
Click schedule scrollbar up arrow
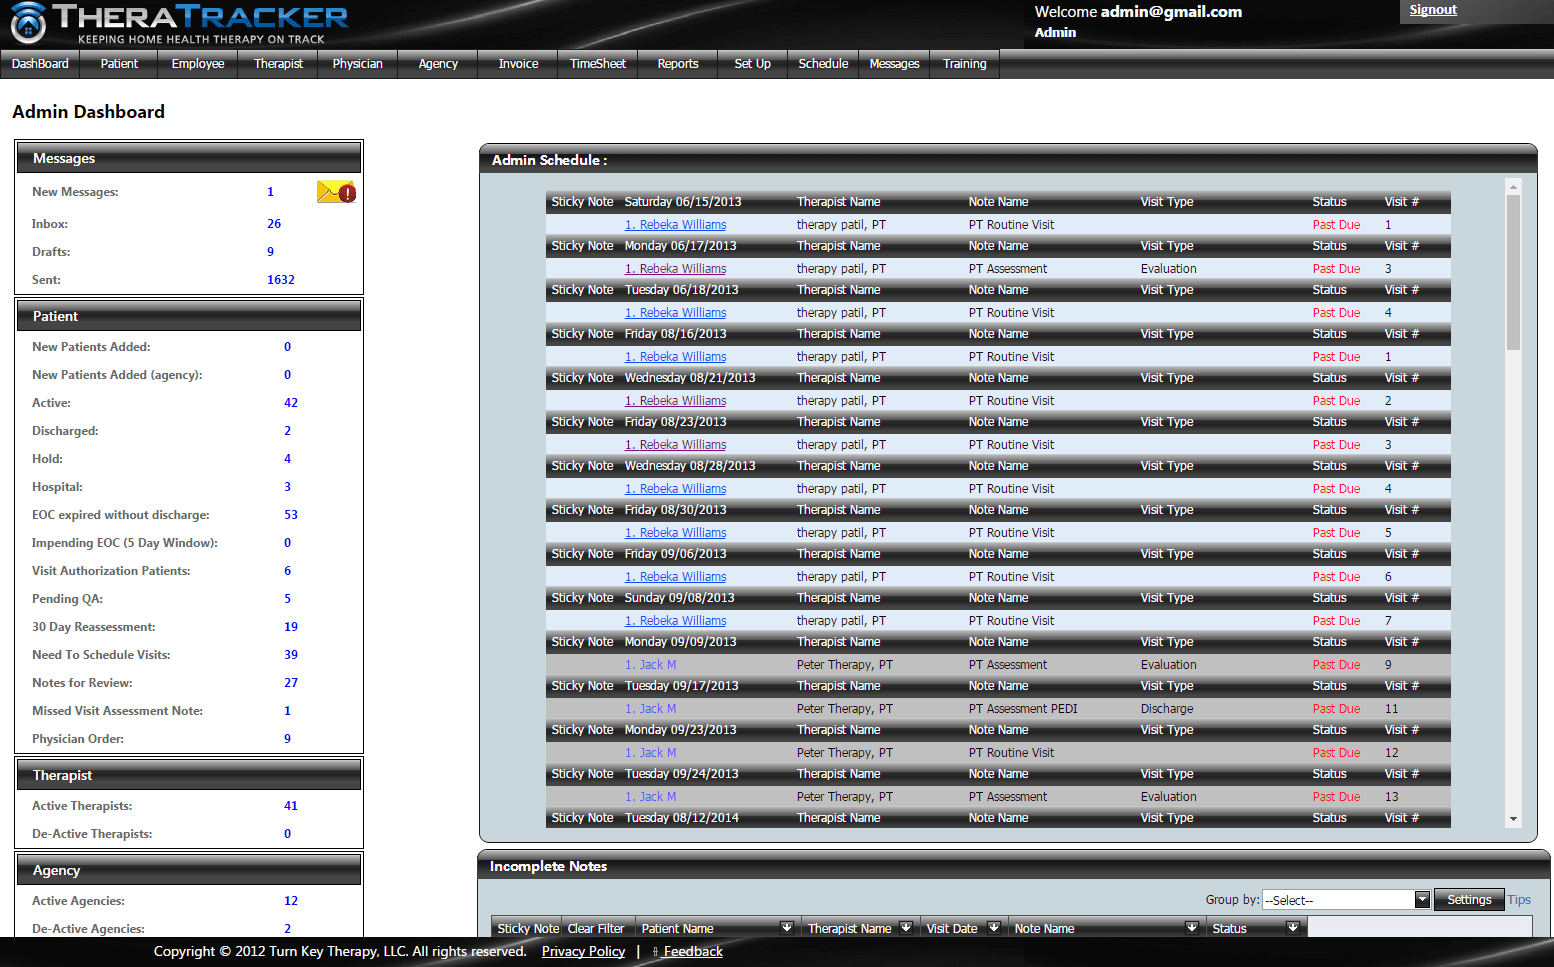click(1513, 187)
